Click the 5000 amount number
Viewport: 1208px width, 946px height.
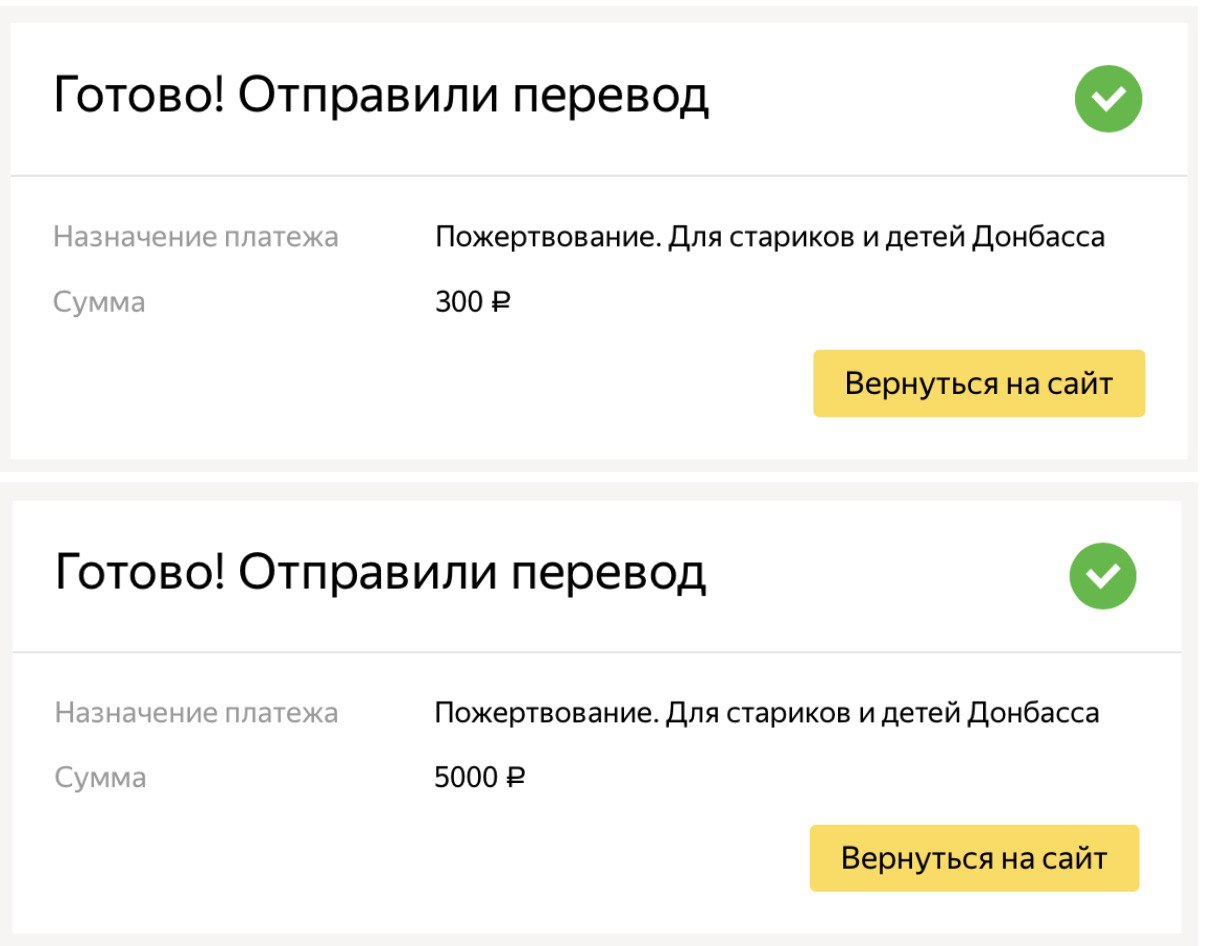(x=466, y=777)
